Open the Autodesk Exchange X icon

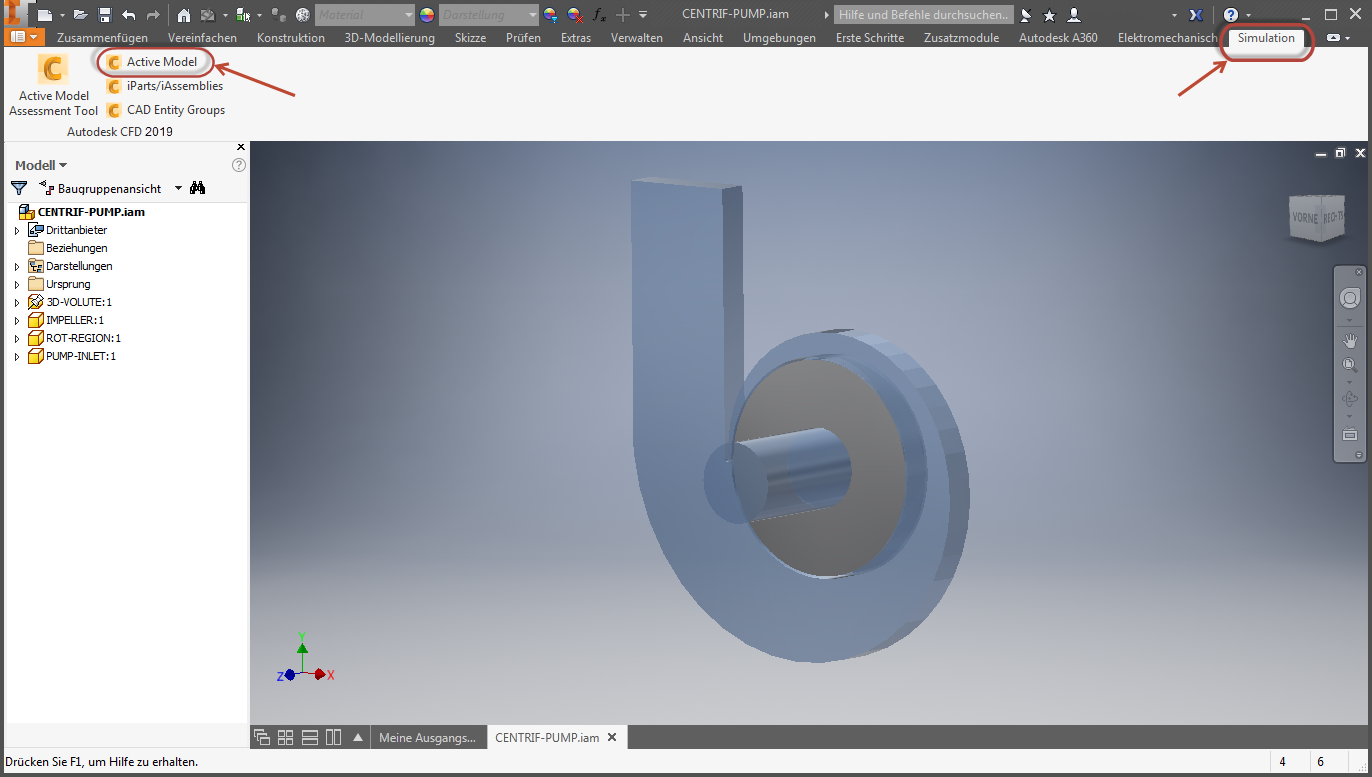(1196, 15)
